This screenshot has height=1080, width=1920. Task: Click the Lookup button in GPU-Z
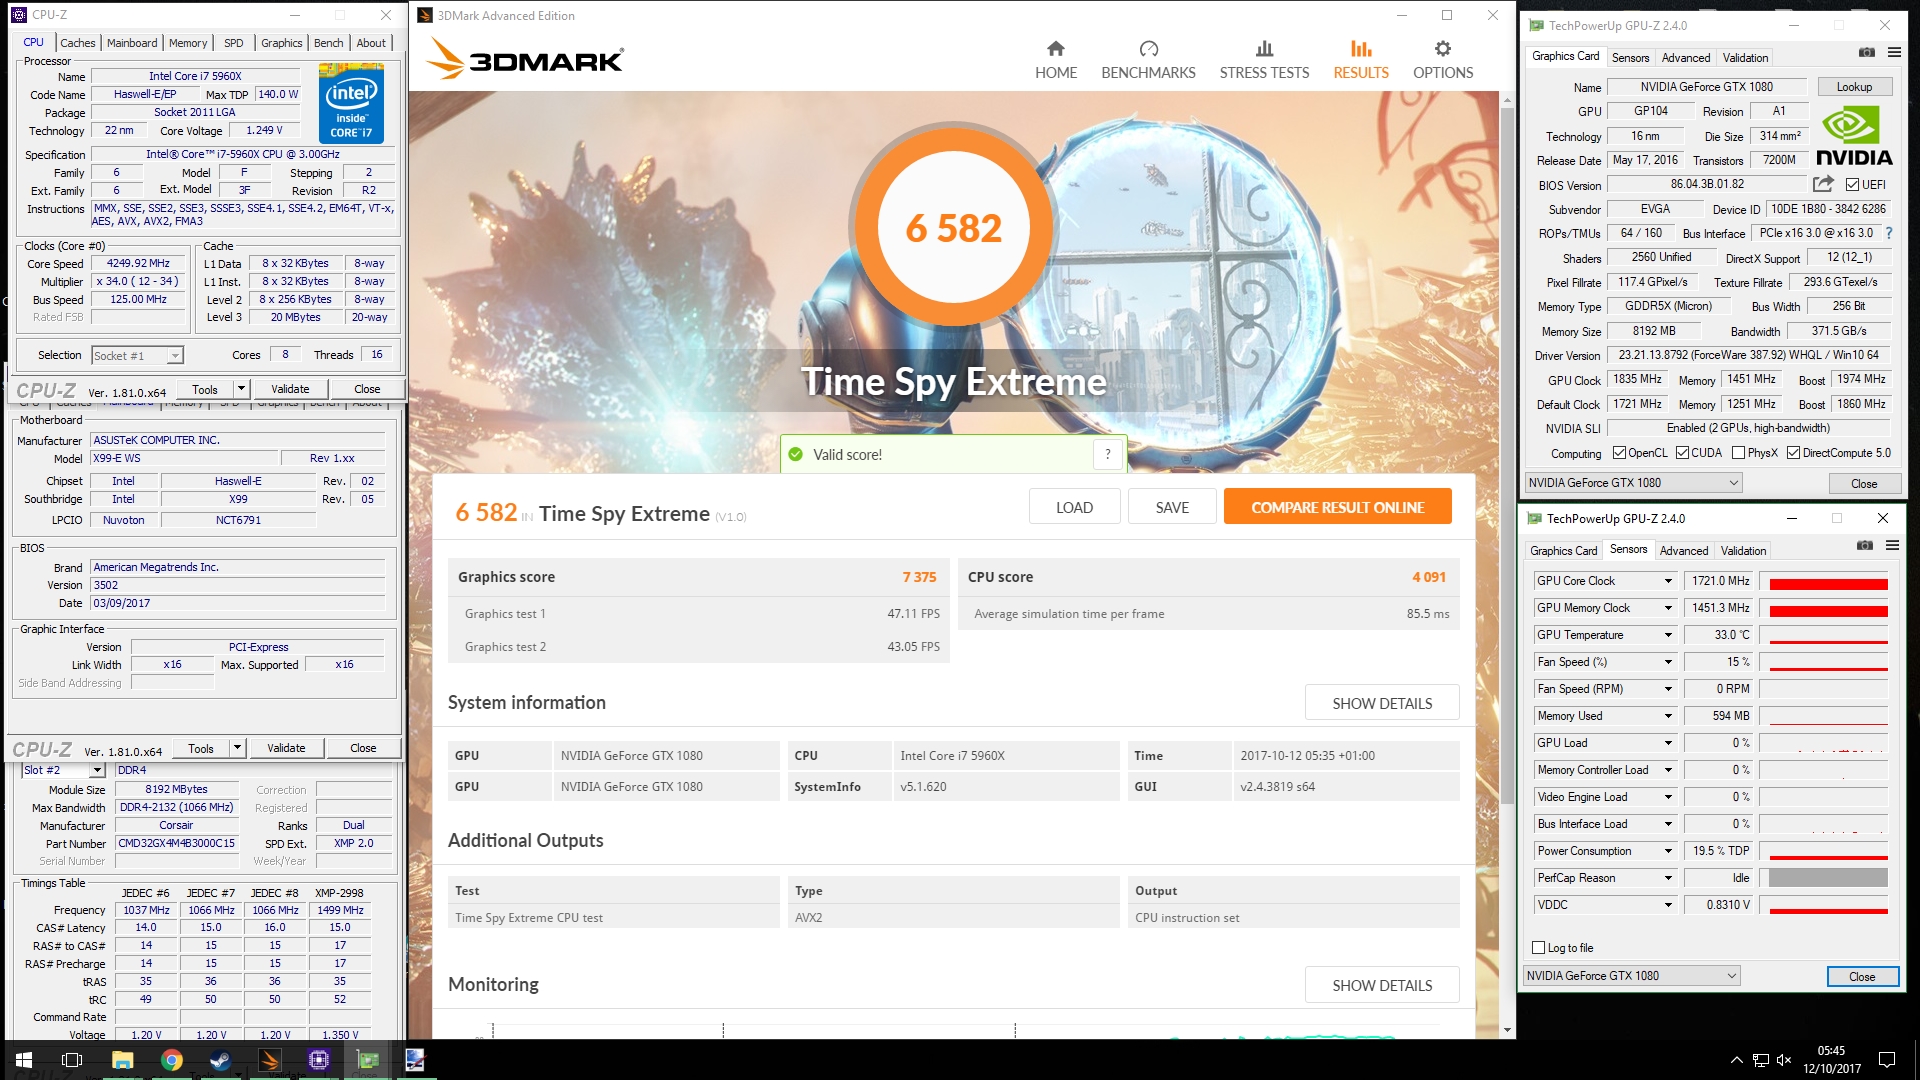(1854, 87)
